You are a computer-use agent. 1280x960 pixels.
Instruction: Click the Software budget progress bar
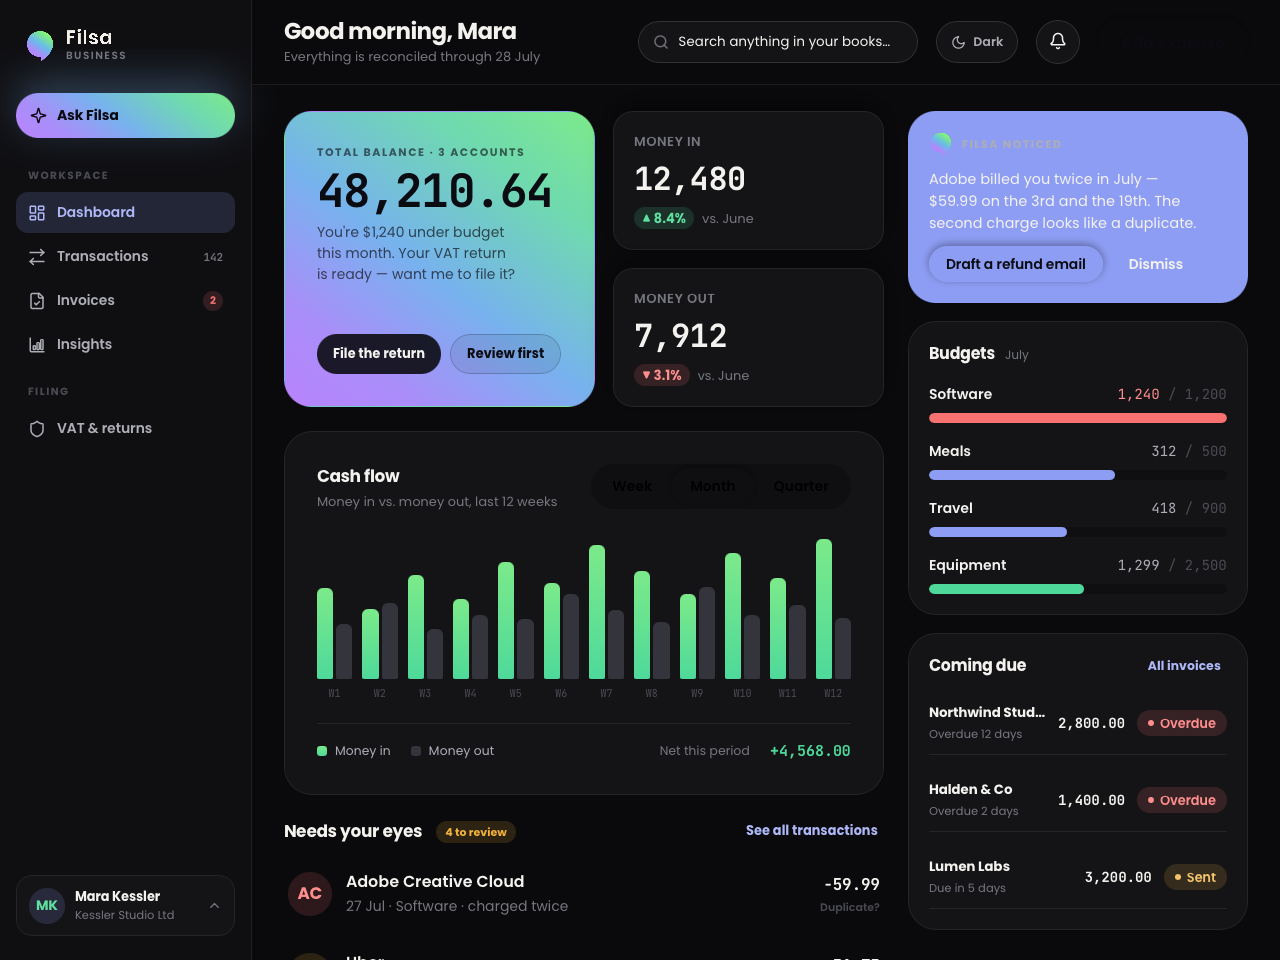click(1077, 418)
